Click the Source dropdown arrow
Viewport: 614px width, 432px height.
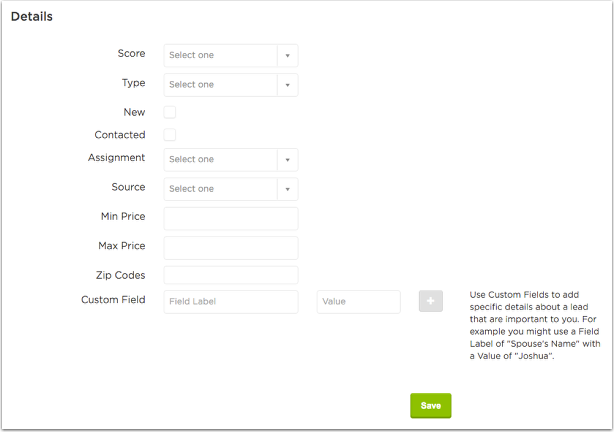click(287, 189)
